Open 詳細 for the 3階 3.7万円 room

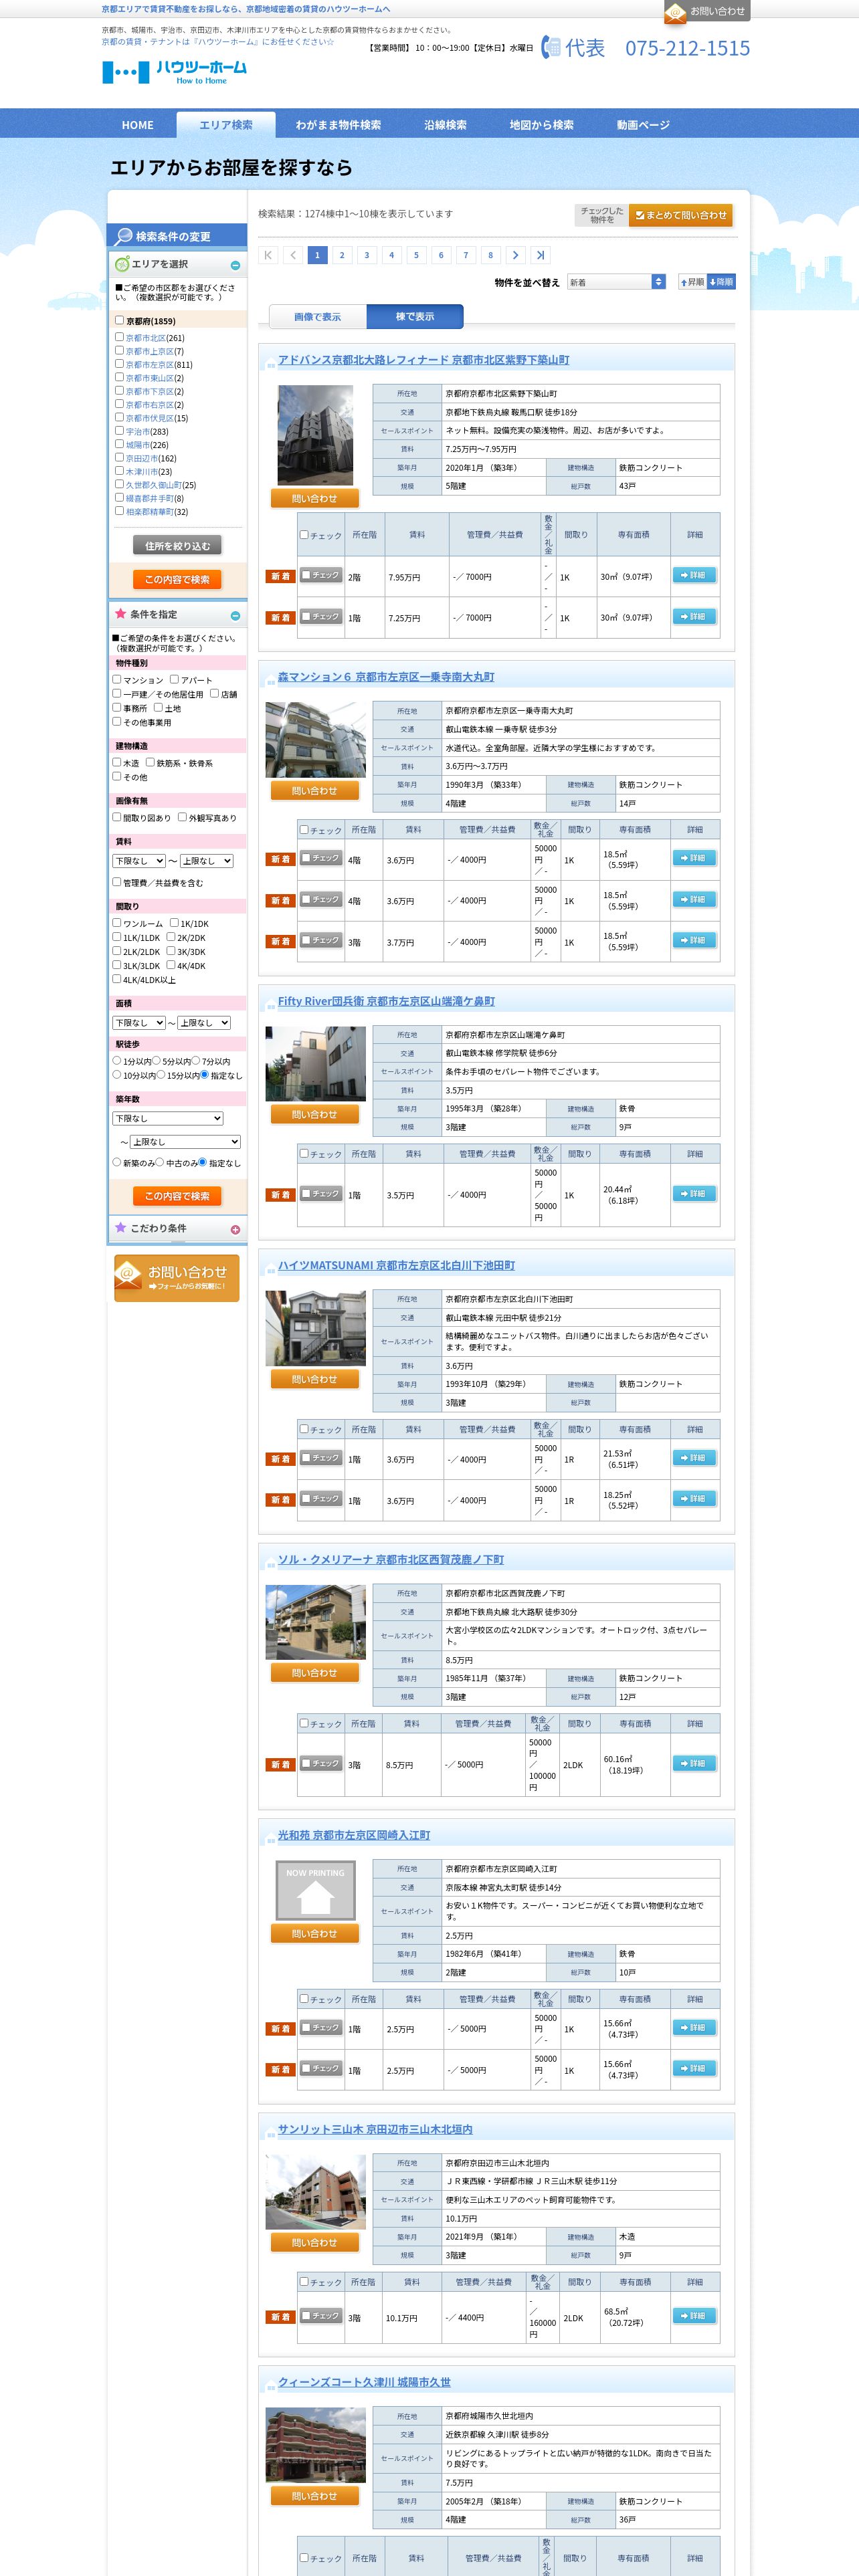click(x=695, y=940)
